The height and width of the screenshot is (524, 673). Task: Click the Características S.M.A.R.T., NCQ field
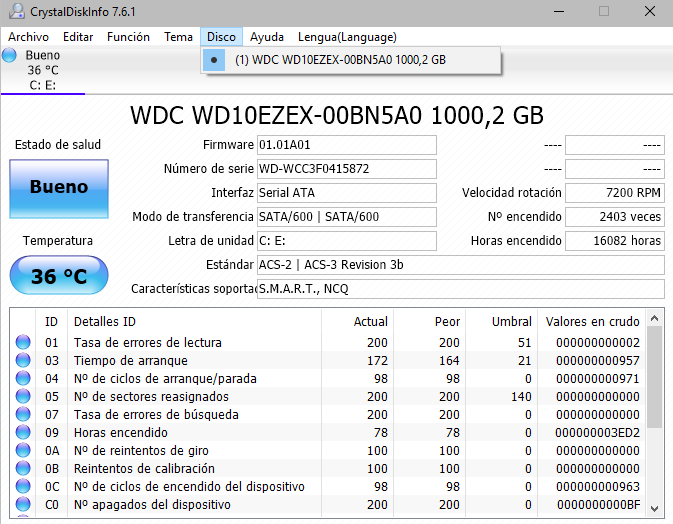point(461,289)
